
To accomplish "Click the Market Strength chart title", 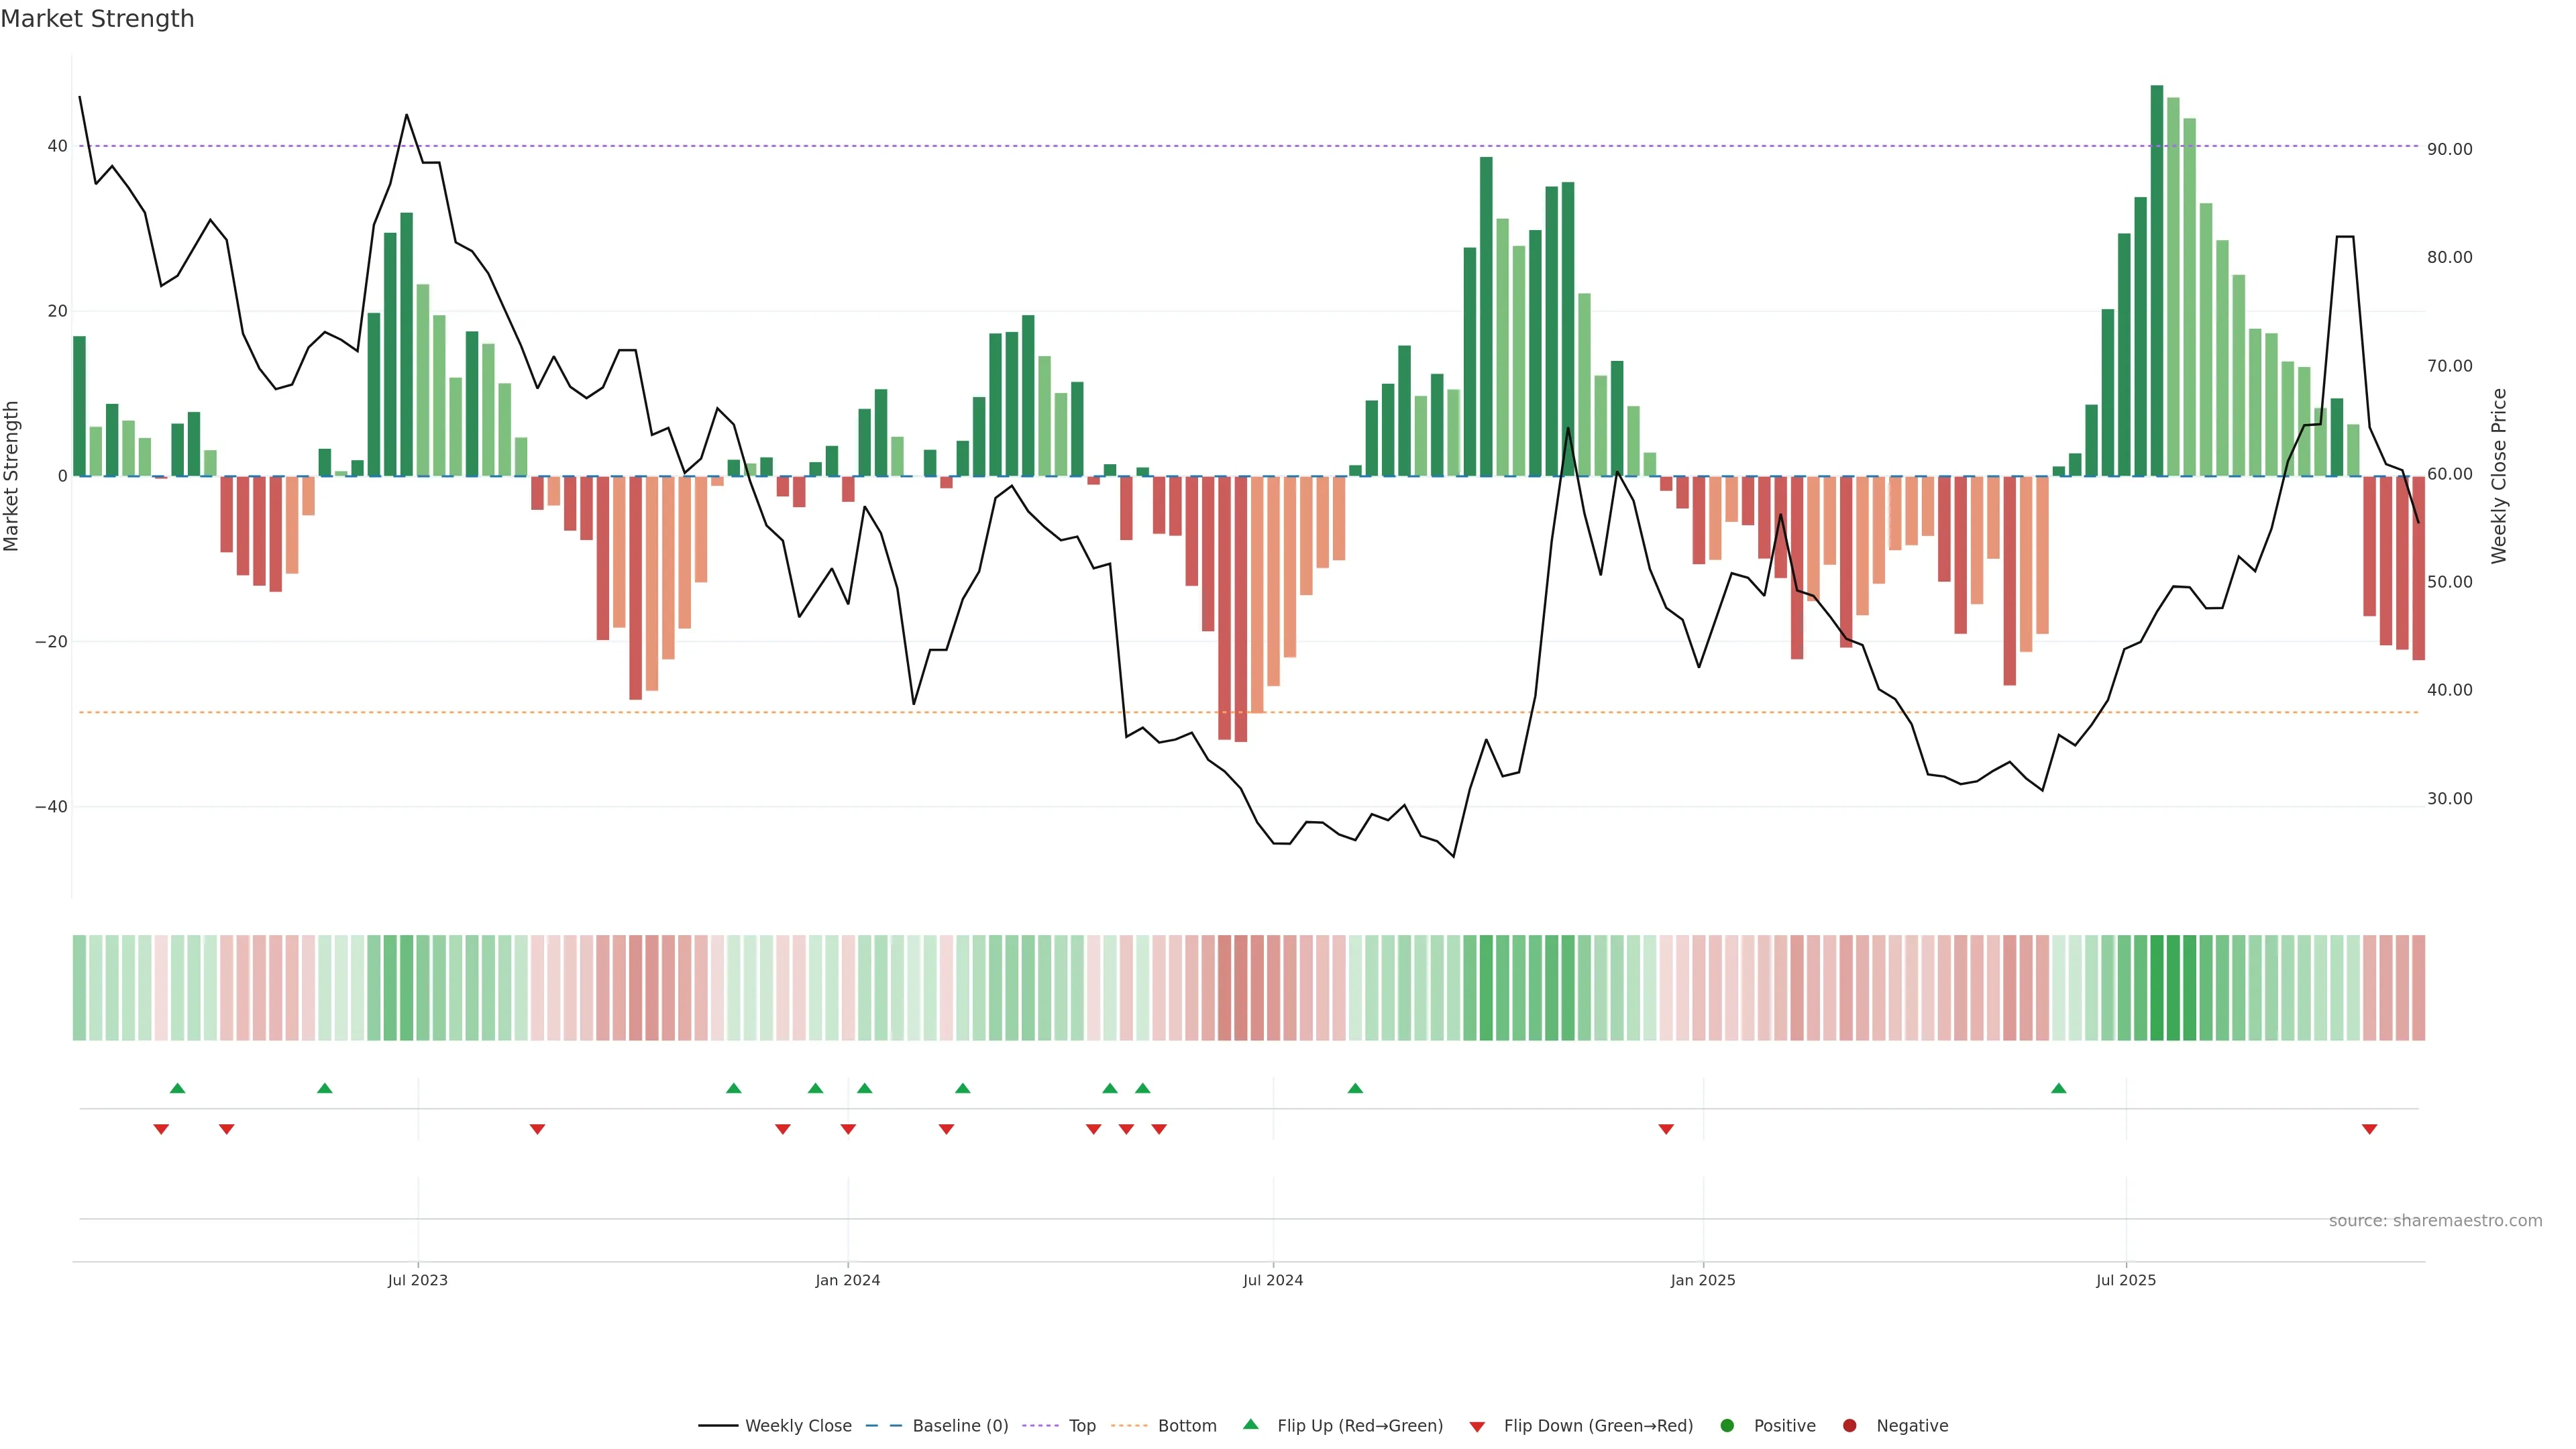I will click(97, 19).
